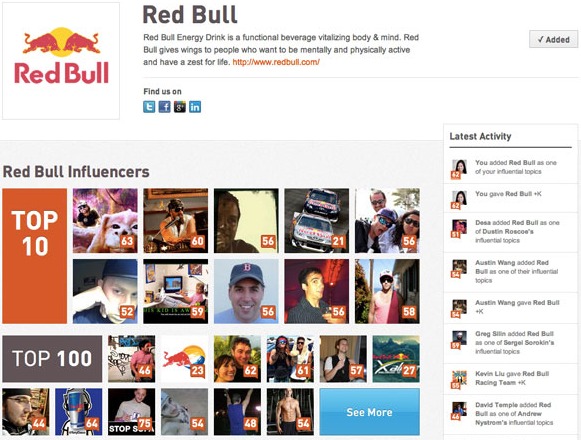This screenshot has width=581, height=440.
Task: Toggle the Added button
Action: click(553, 39)
